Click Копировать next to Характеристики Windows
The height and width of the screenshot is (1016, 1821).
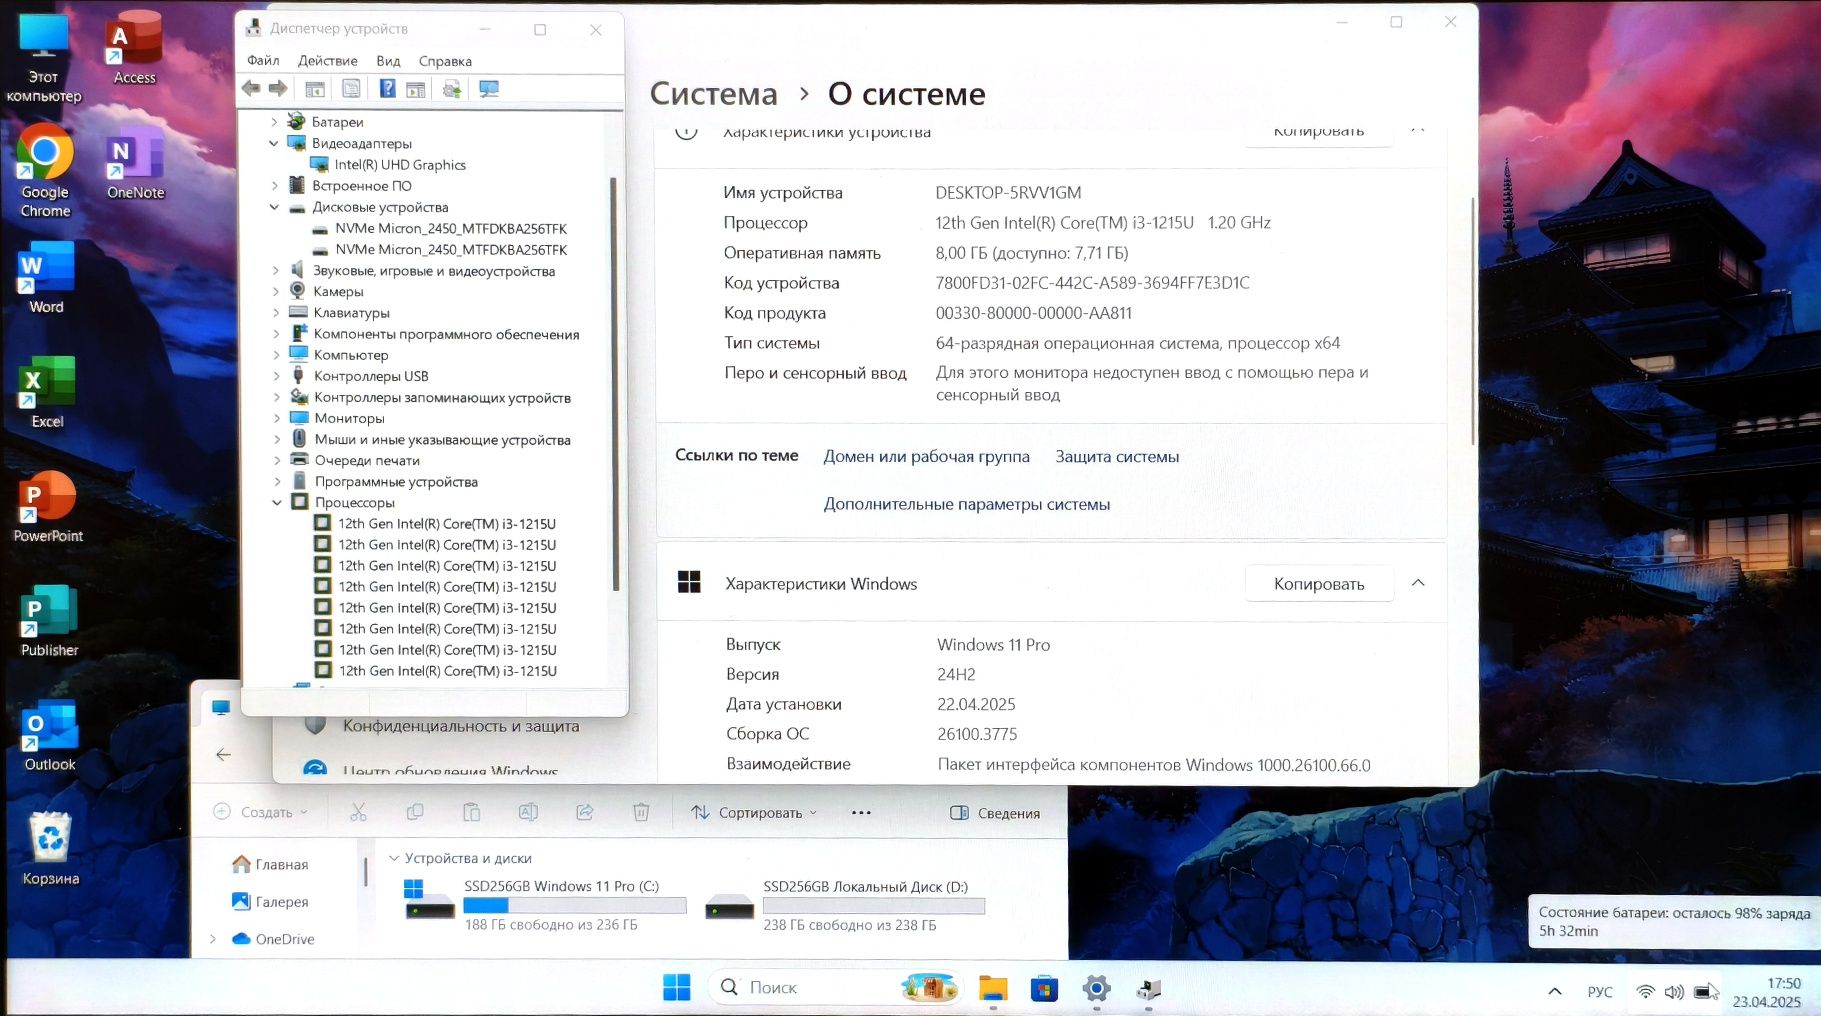pyautogui.click(x=1319, y=583)
